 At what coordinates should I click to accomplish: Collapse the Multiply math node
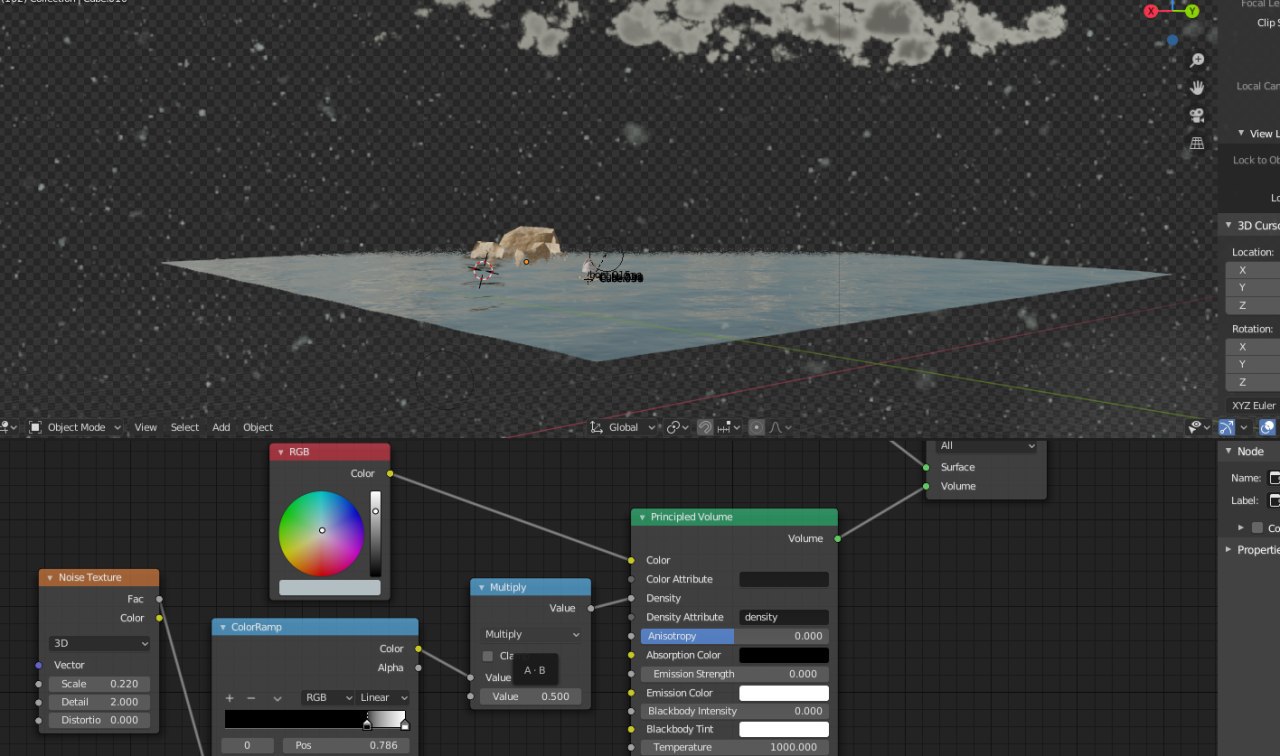click(481, 587)
